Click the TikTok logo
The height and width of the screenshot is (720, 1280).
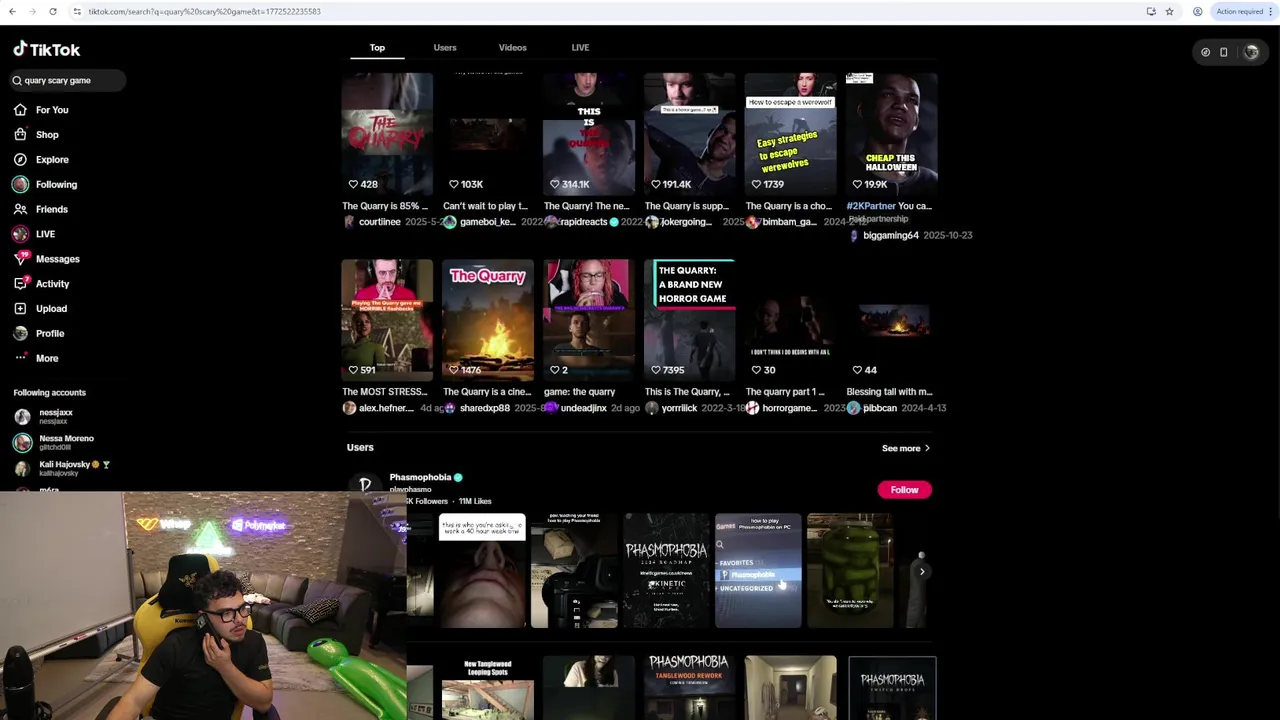(x=46, y=49)
